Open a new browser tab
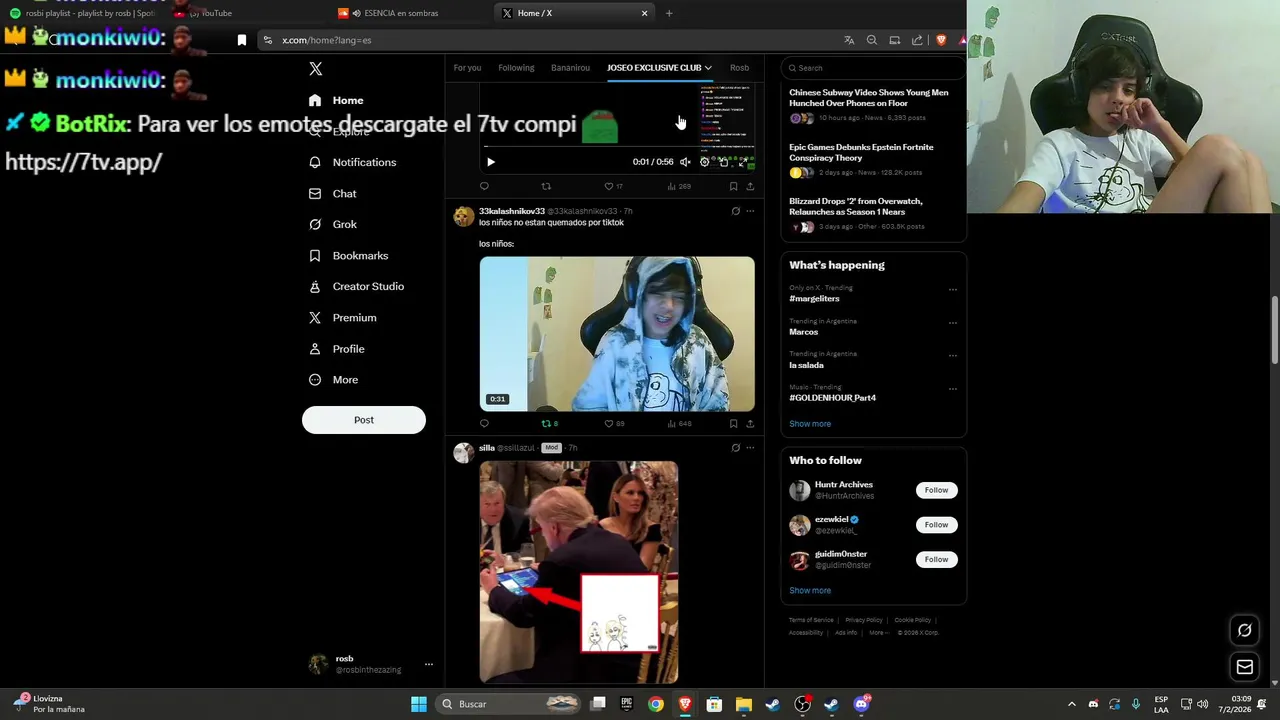 click(x=669, y=13)
